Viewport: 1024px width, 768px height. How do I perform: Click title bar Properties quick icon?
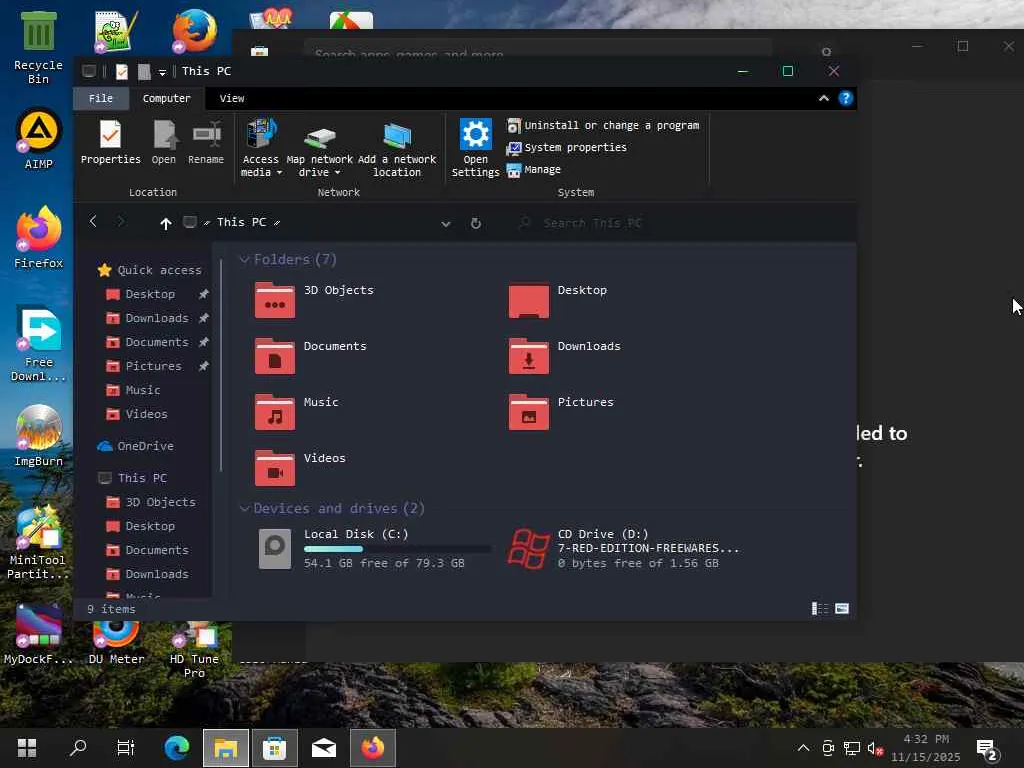pos(121,71)
